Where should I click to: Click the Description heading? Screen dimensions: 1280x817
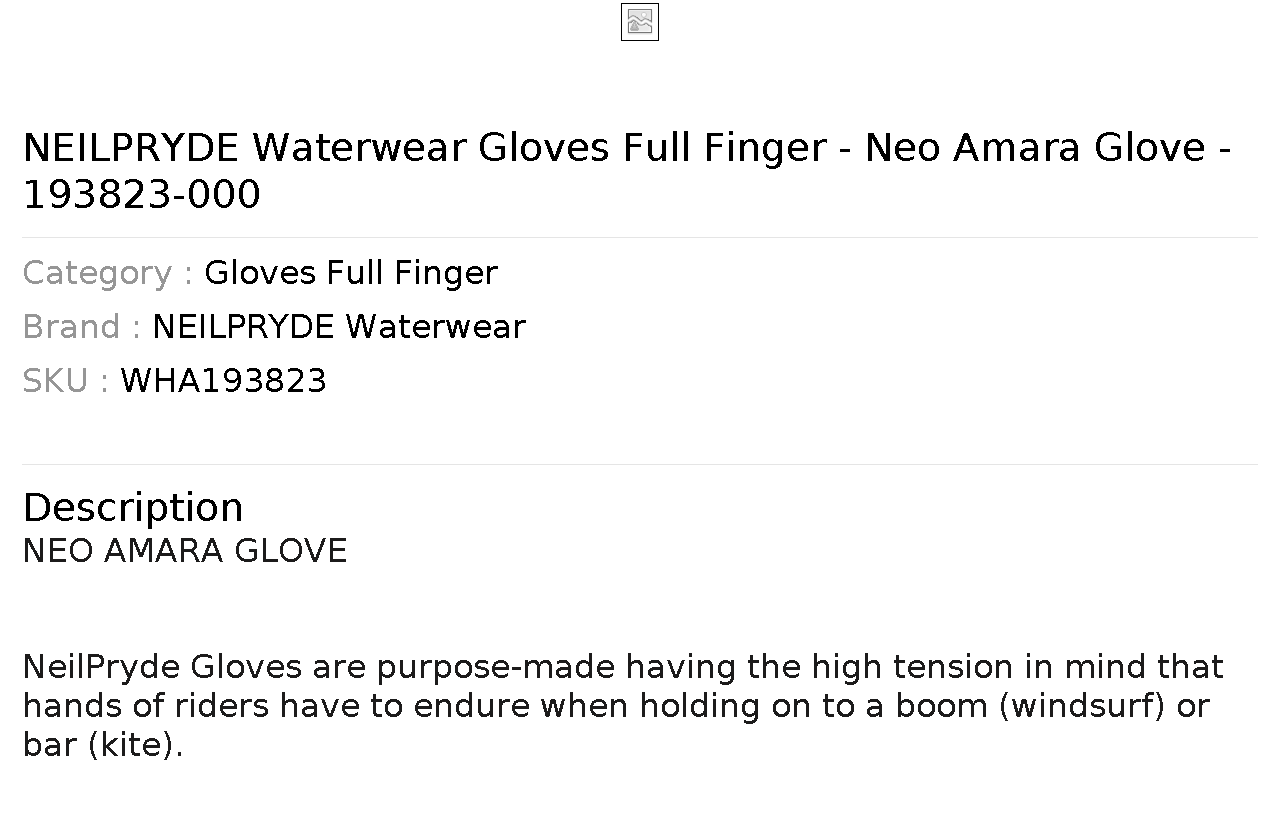tap(133, 508)
